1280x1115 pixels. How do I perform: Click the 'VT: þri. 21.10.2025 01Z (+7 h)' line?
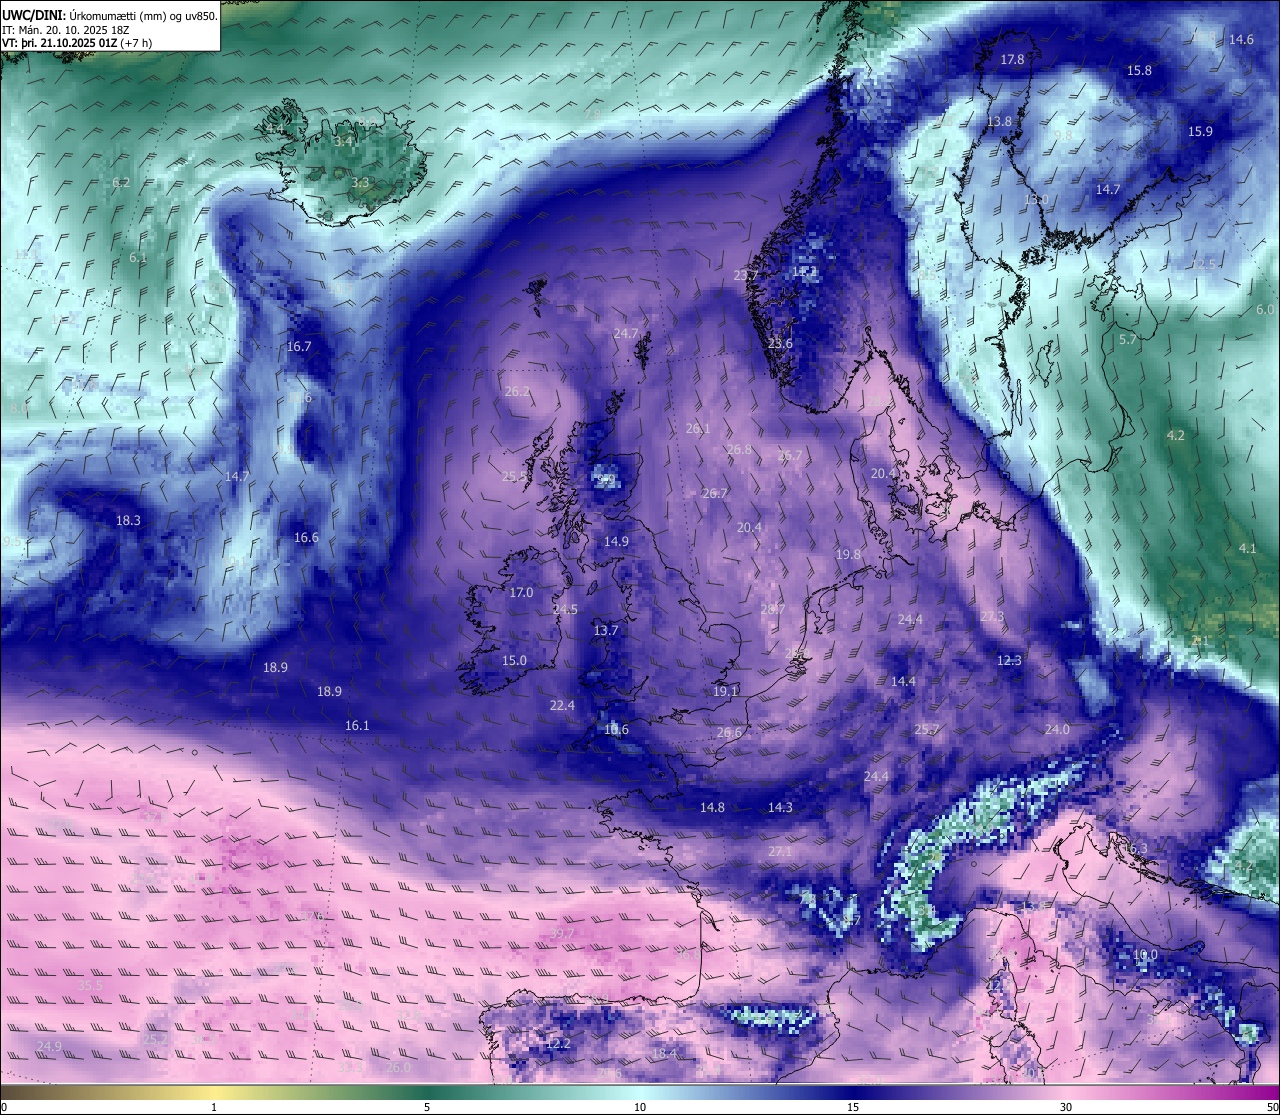(77, 43)
